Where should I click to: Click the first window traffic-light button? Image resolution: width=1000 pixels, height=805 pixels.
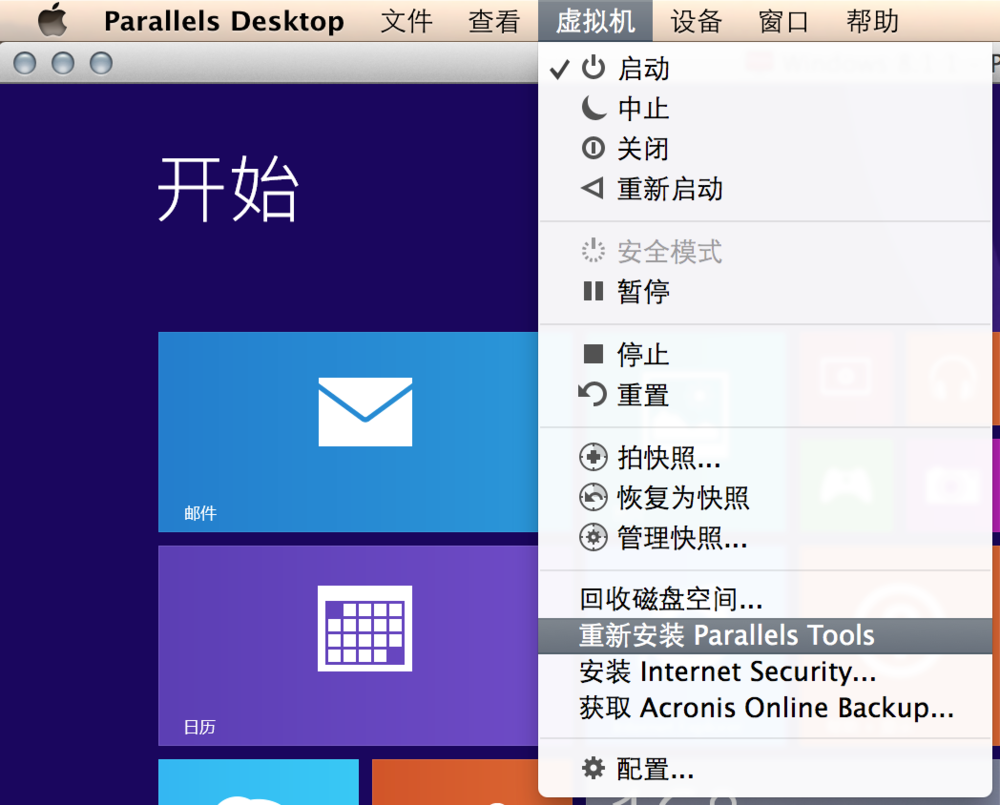24,63
